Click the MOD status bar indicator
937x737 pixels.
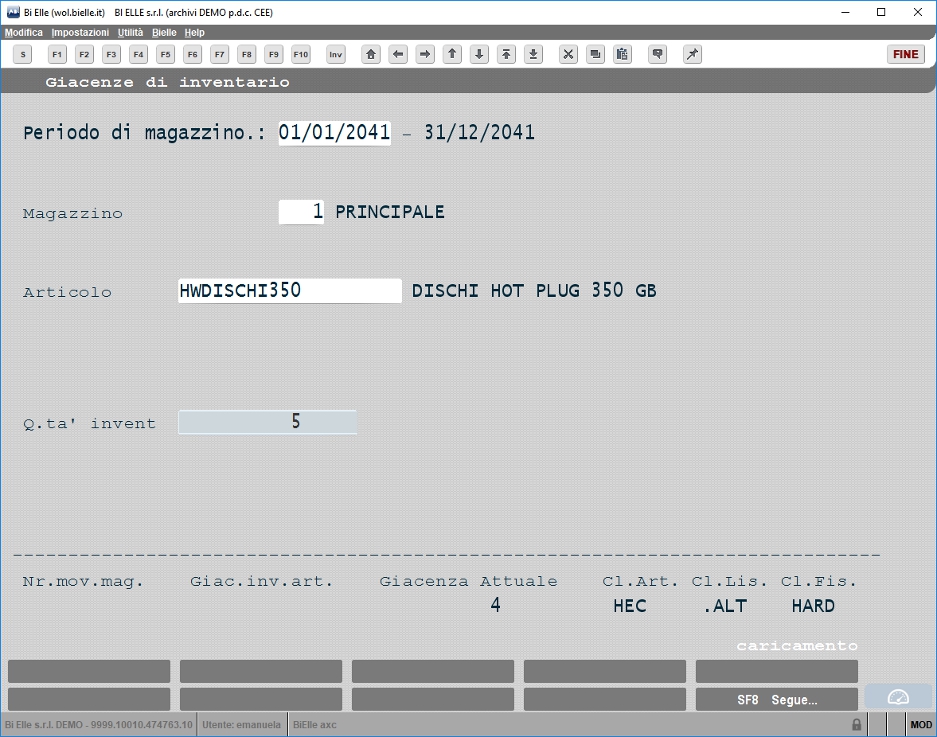(x=921, y=724)
